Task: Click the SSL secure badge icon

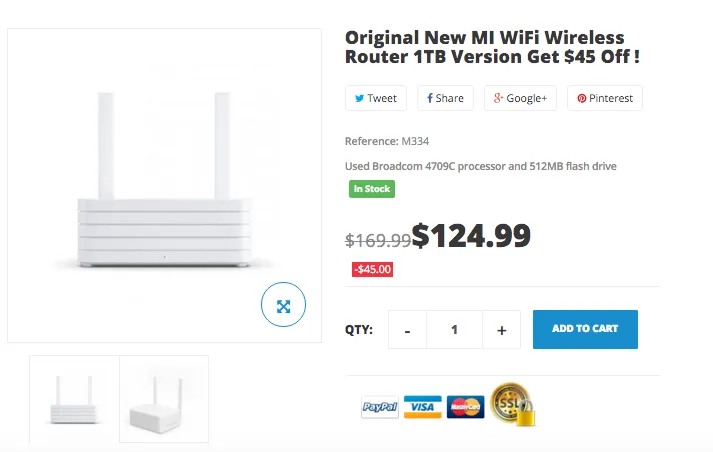Action: (x=511, y=403)
